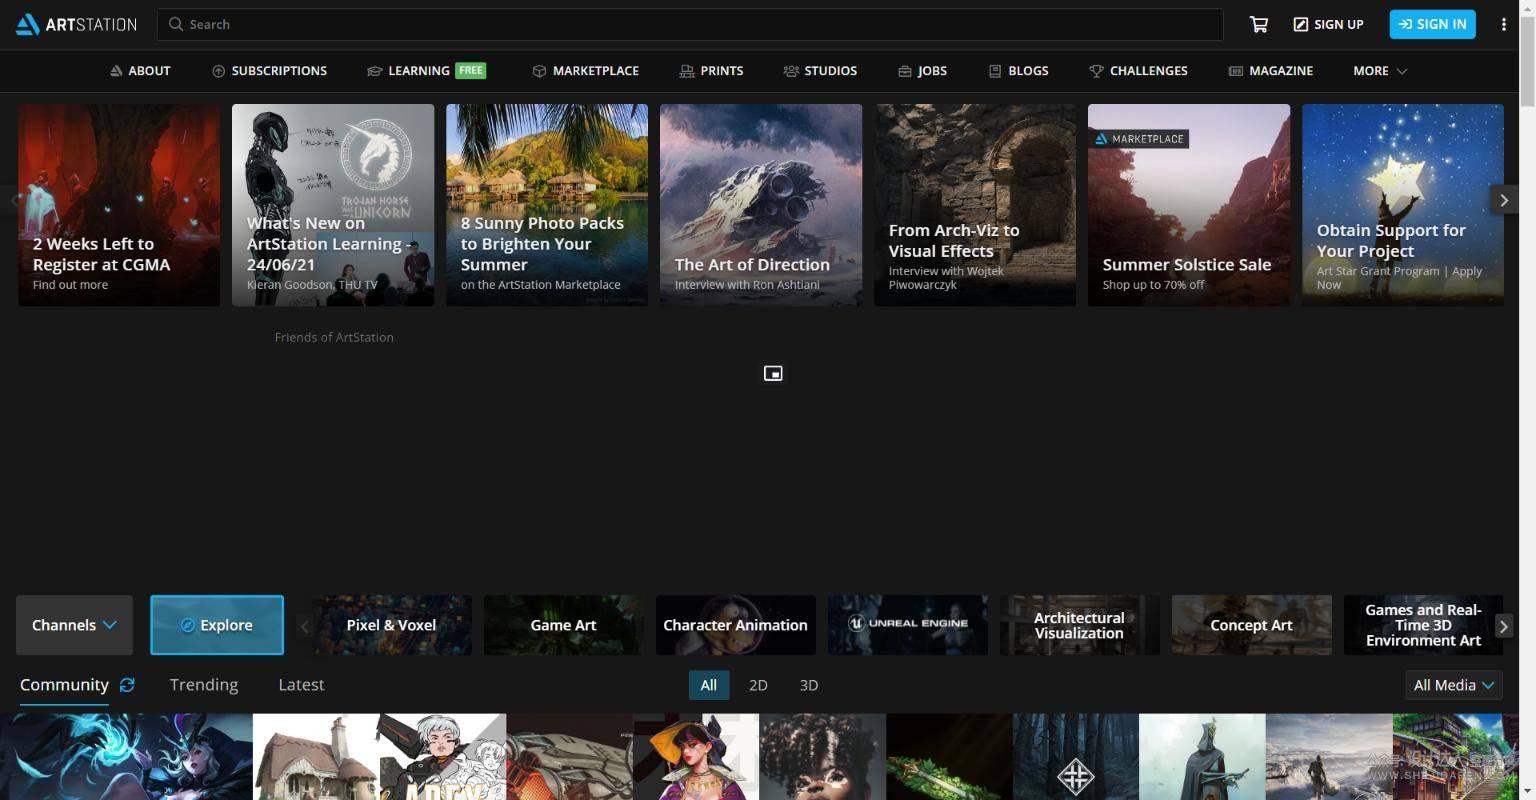Open Obtain Support for Your Project card
The width and height of the screenshot is (1536, 800).
1403,205
